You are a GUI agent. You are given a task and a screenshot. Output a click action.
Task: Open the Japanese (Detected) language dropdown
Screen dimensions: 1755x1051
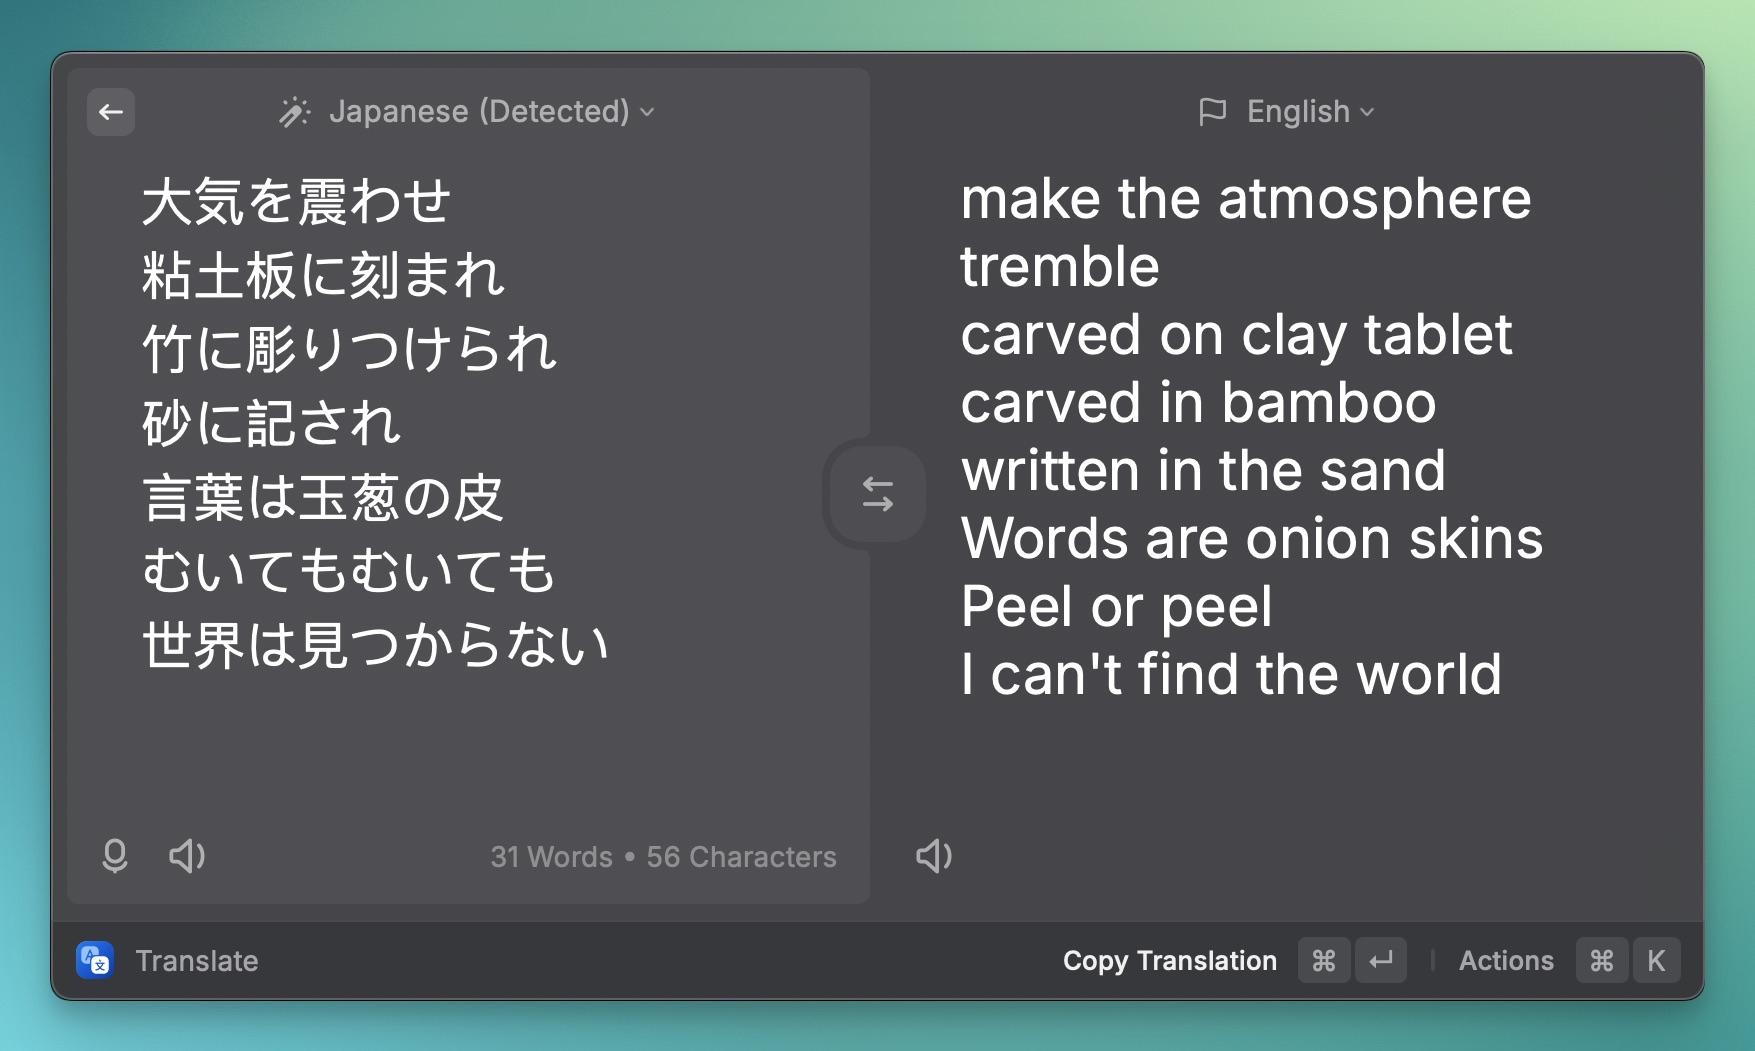coord(479,112)
